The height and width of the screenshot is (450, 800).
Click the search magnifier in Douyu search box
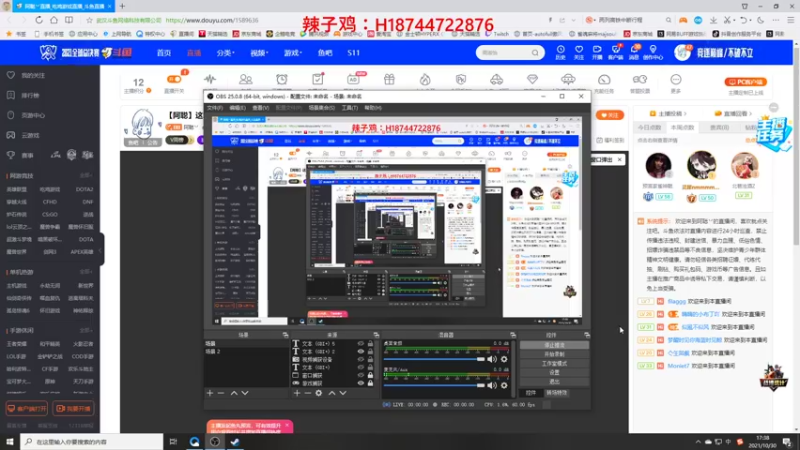pos(535,53)
